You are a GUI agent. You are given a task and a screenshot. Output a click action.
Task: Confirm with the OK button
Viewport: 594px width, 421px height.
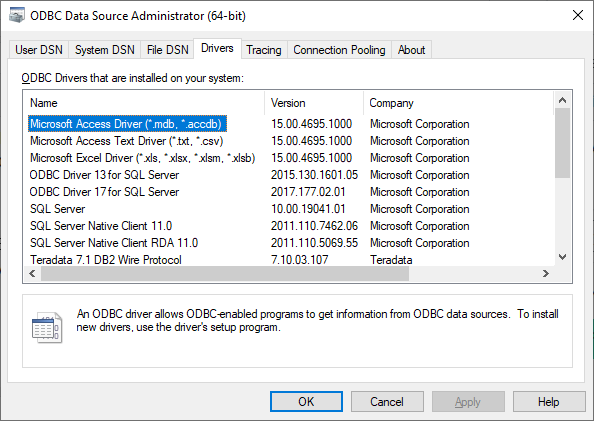click(x=306, y=402)
